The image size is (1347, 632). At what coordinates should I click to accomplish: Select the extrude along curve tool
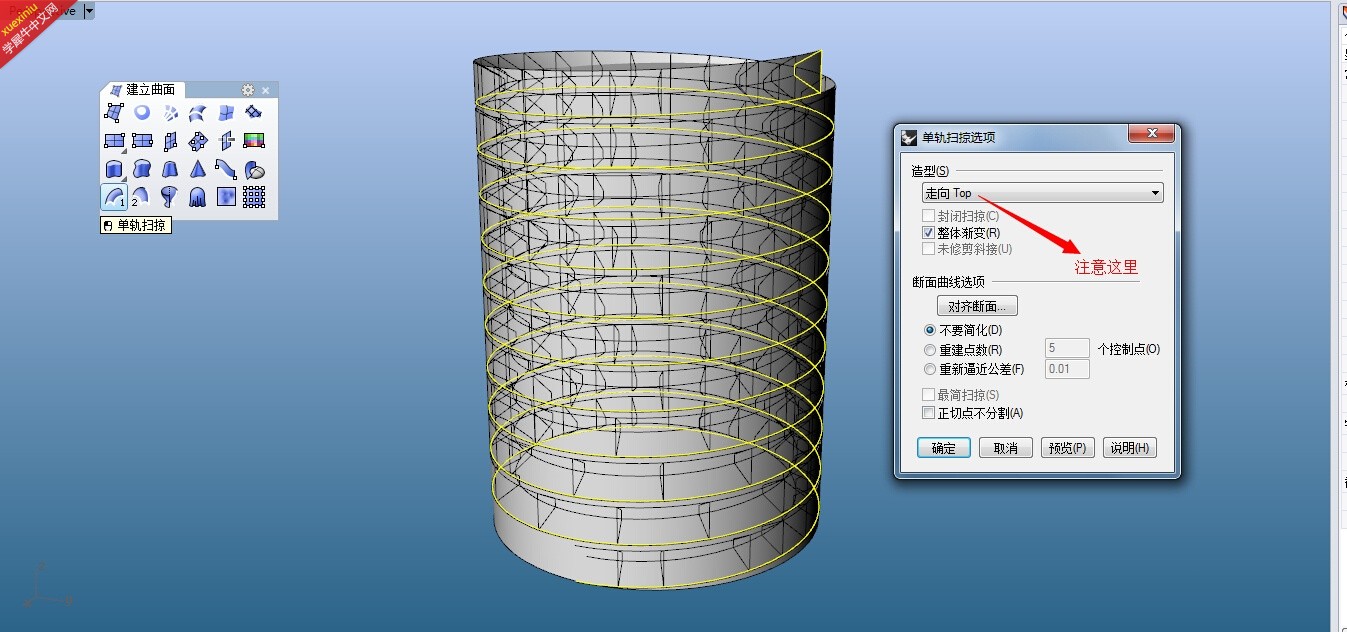142,169
